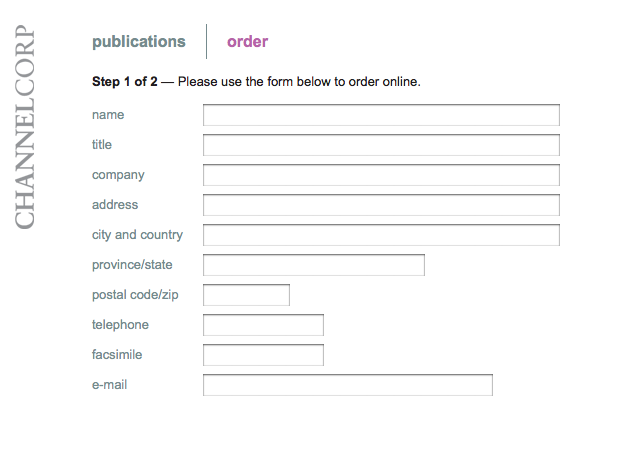Click the telephone label text

120,325
